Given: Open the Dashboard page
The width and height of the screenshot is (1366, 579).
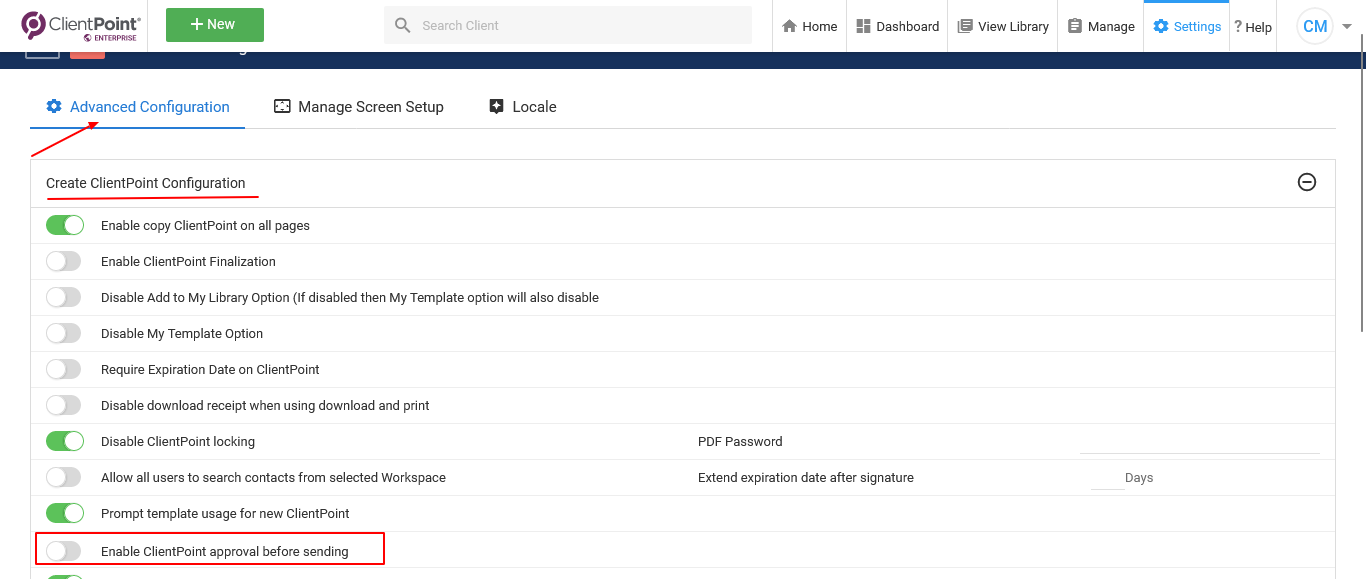Looking at the screenshot, I should 897,26.
